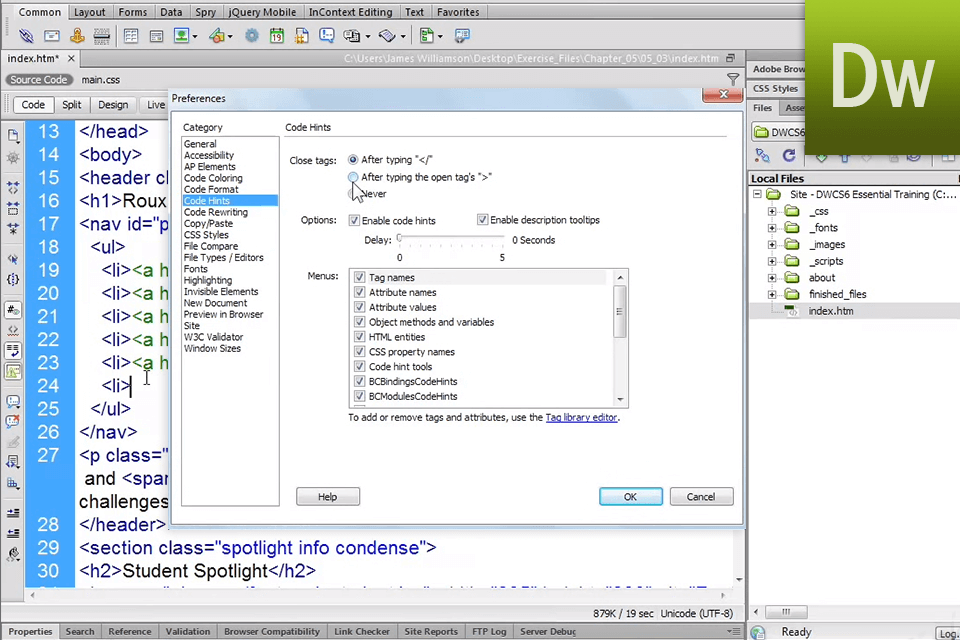The height and width of the screenshot is (640, 960).
Task: Insert a Table using the toolbar icon
Action: click(x=131, y=35)
